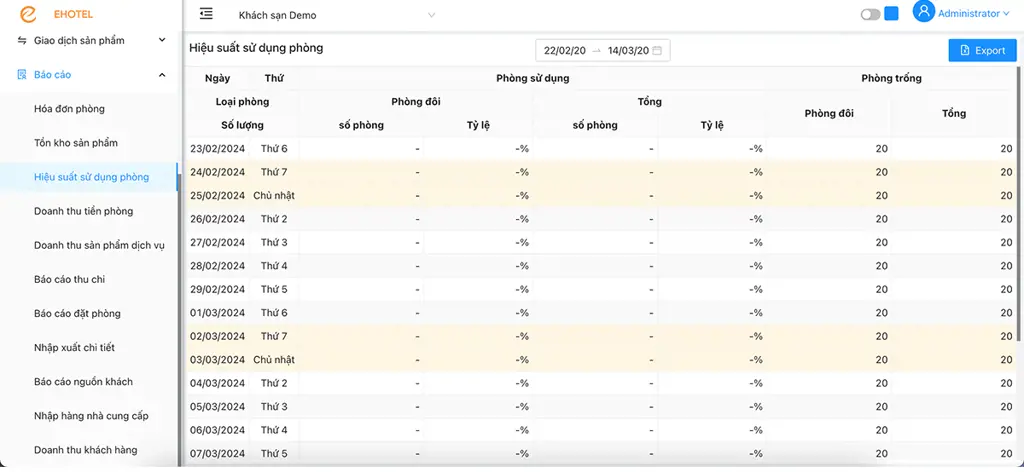
Task: Click the table's vertical scrollbar
Action: [x=1020, y=202]
